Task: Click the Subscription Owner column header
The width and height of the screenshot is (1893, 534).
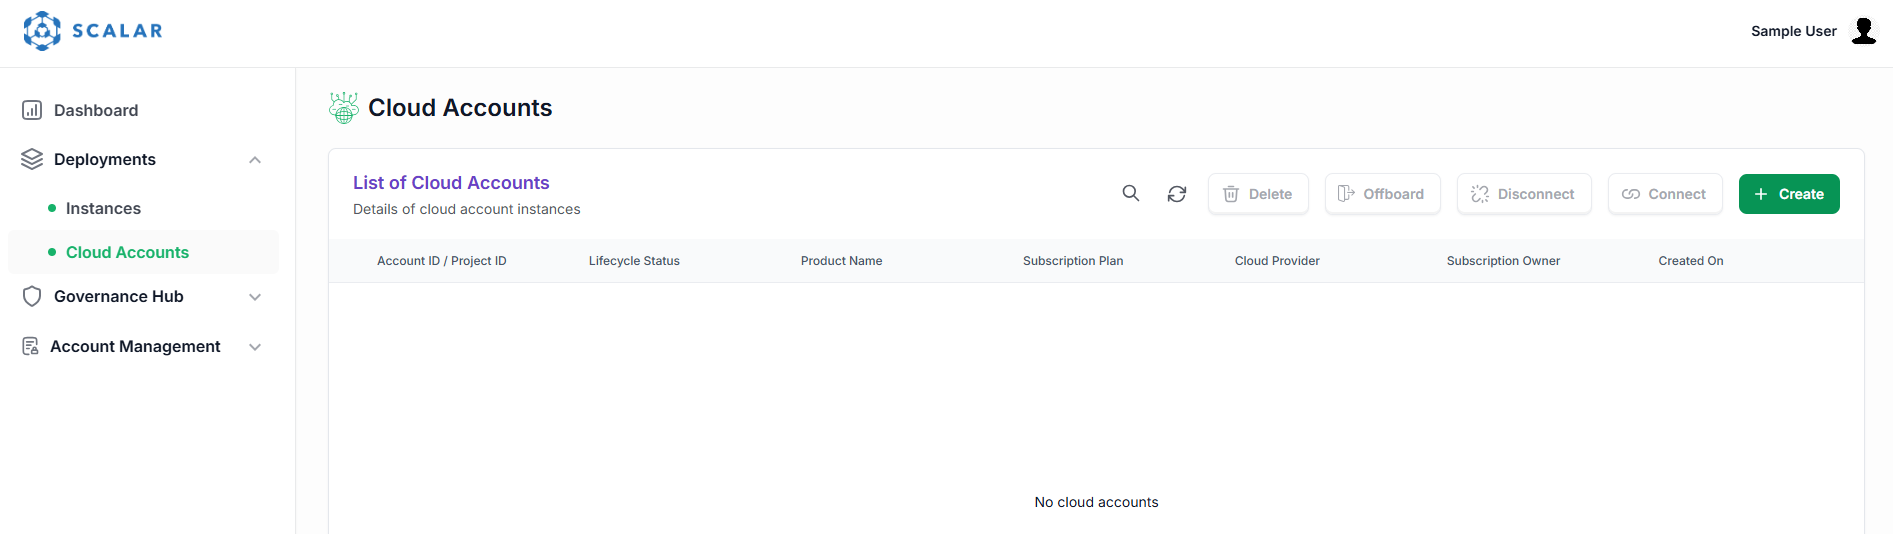Action: point(1503,261)
